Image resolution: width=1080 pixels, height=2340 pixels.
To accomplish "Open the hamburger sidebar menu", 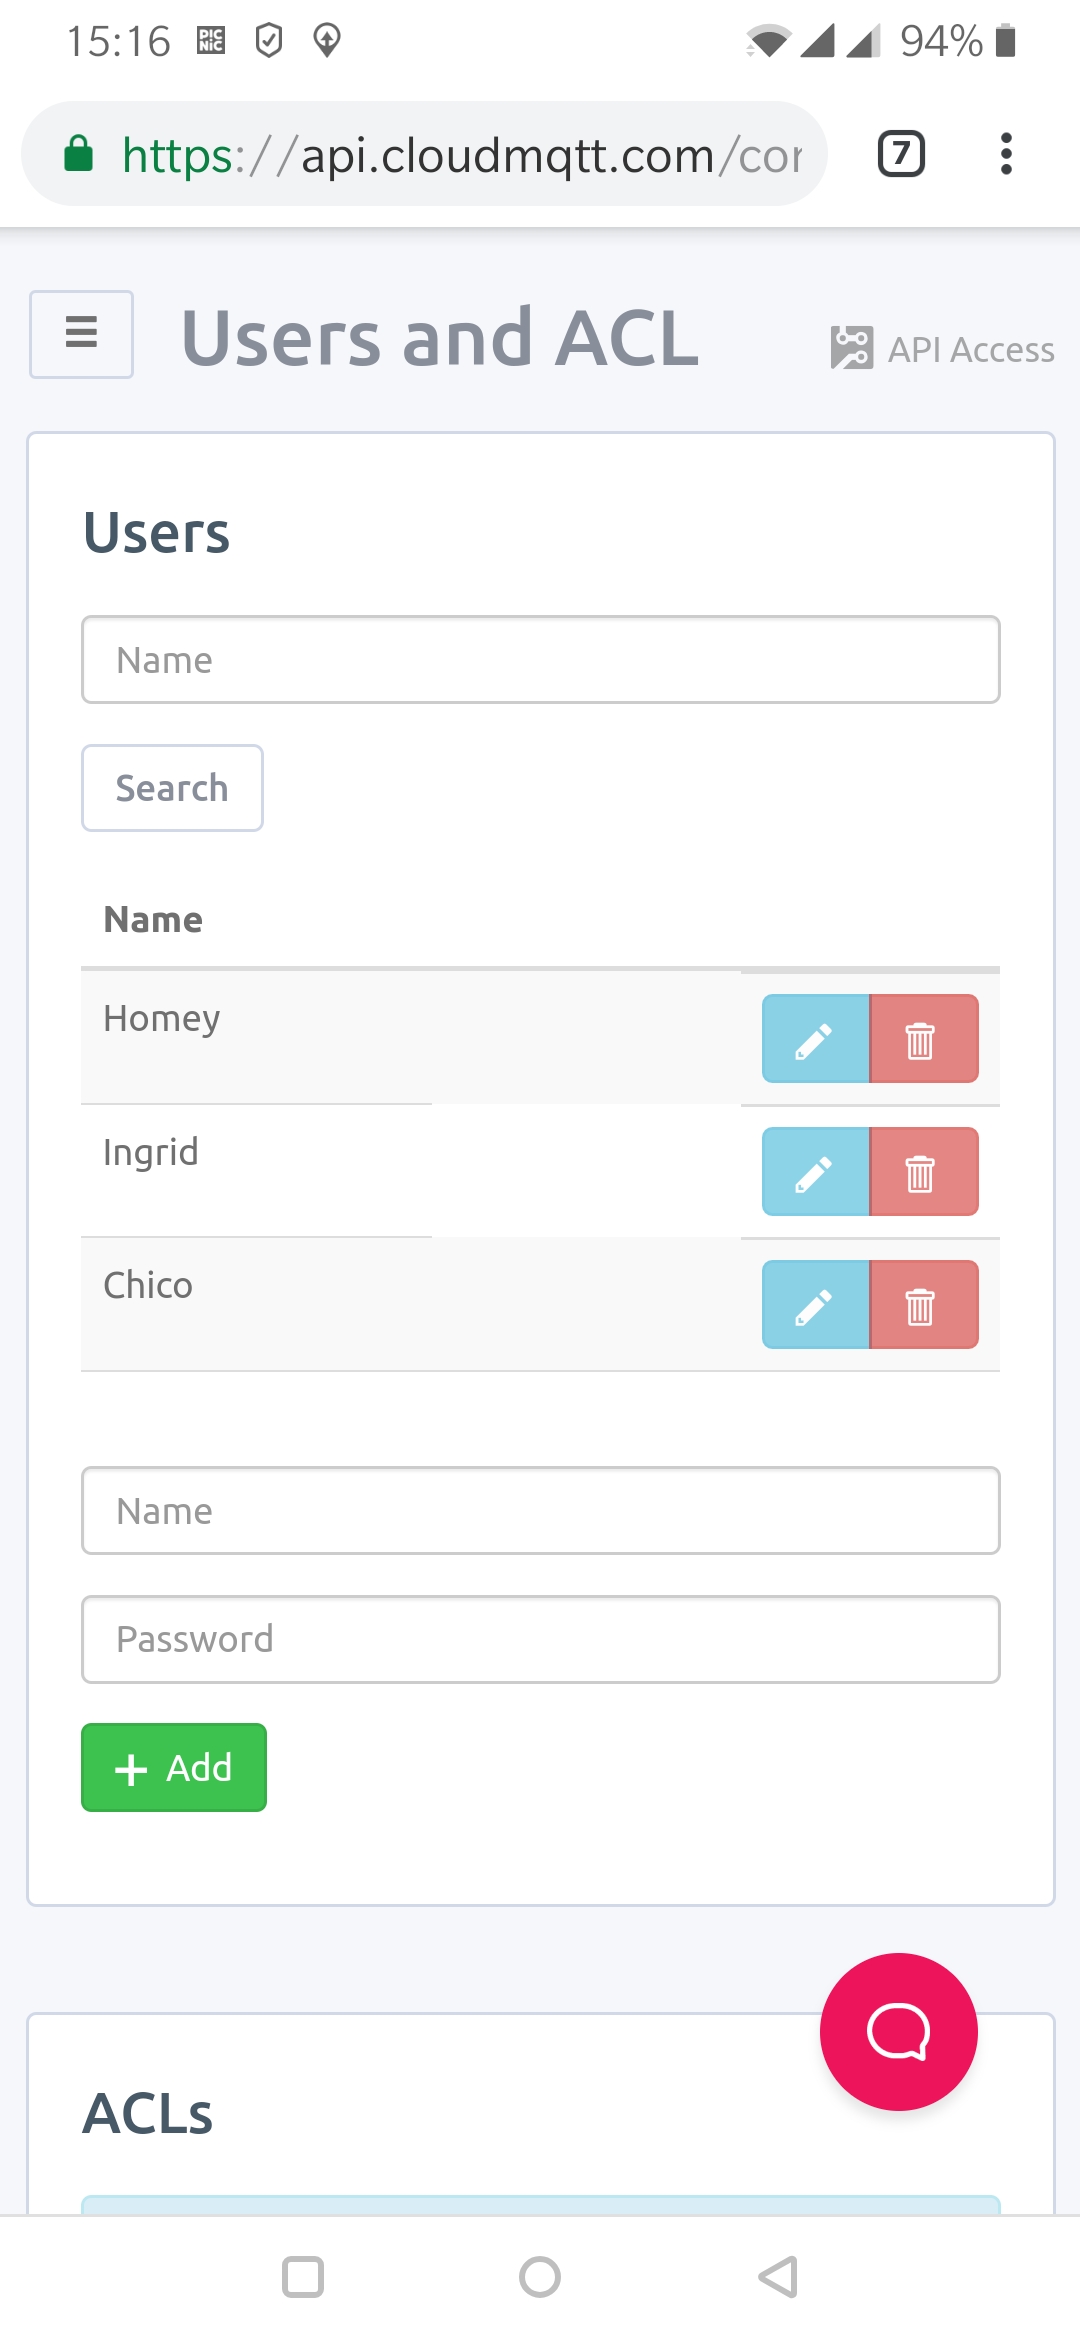I will coord(81,334).
